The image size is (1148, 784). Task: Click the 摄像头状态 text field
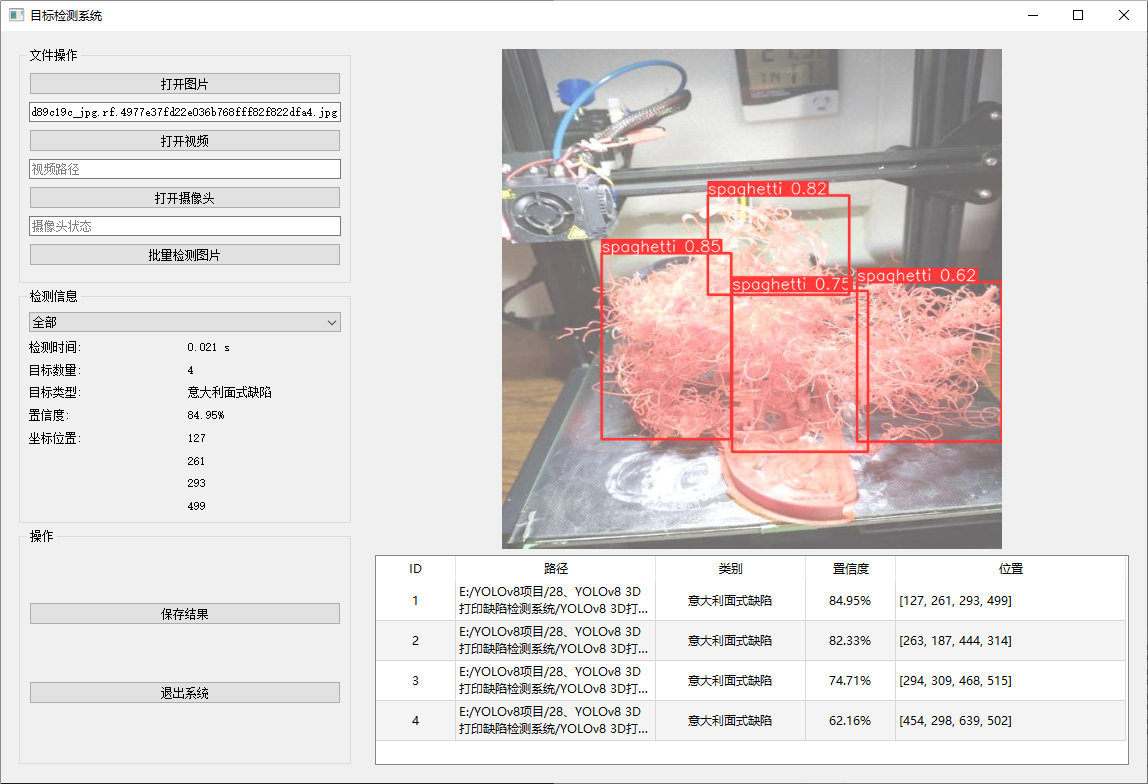(184, 226)
